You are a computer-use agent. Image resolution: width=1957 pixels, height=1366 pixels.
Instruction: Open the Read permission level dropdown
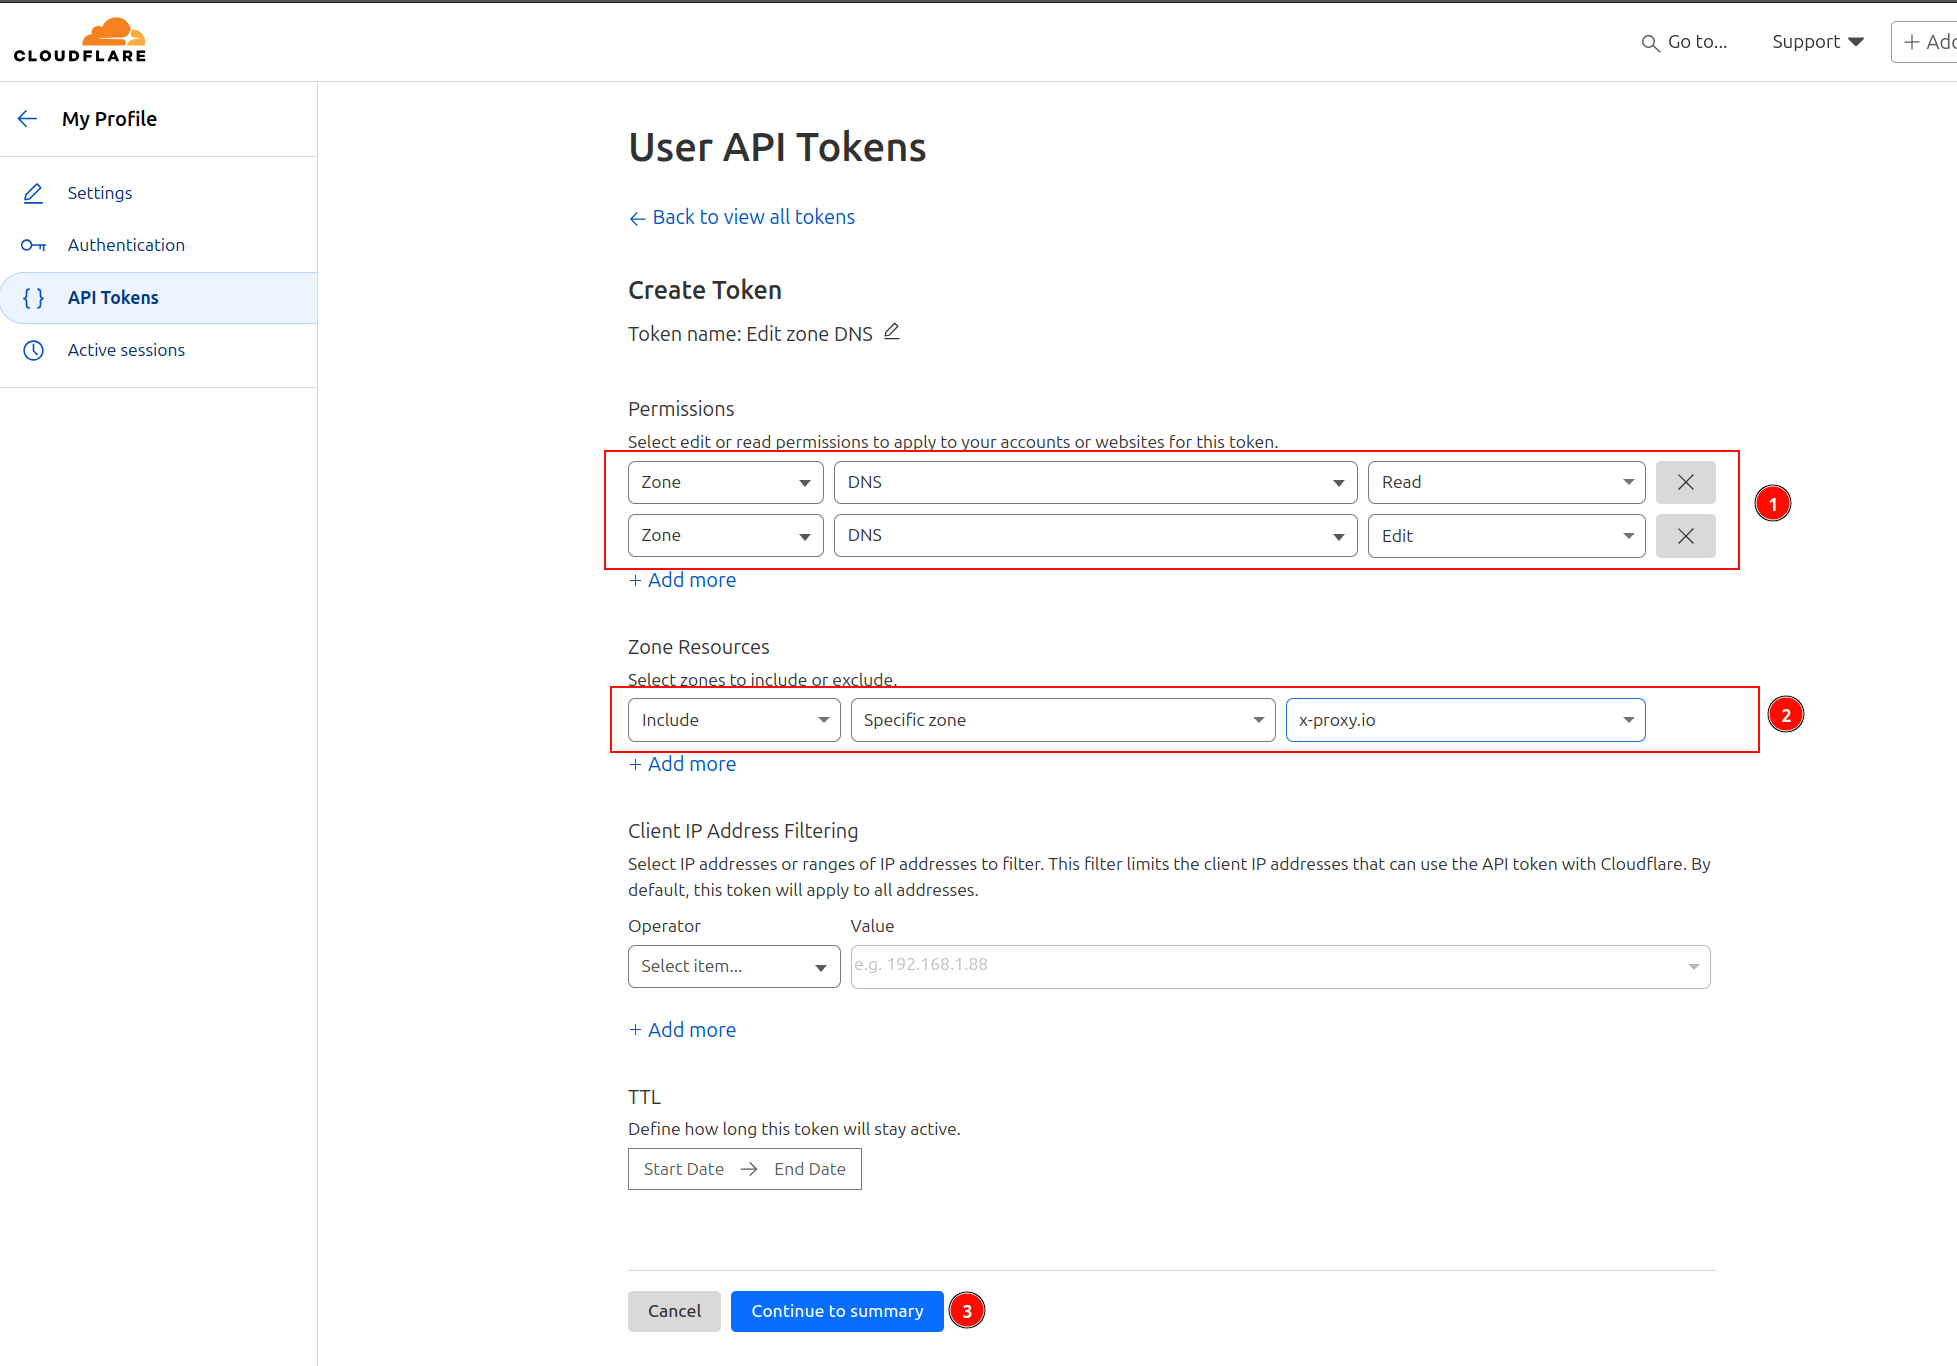coord(1506,482)
